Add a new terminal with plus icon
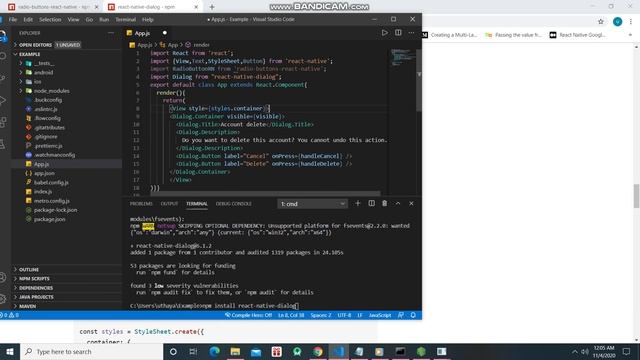Image resolution: width=640 pixels, height=360 pixels. pyautogui.click(x=358, y=203)
